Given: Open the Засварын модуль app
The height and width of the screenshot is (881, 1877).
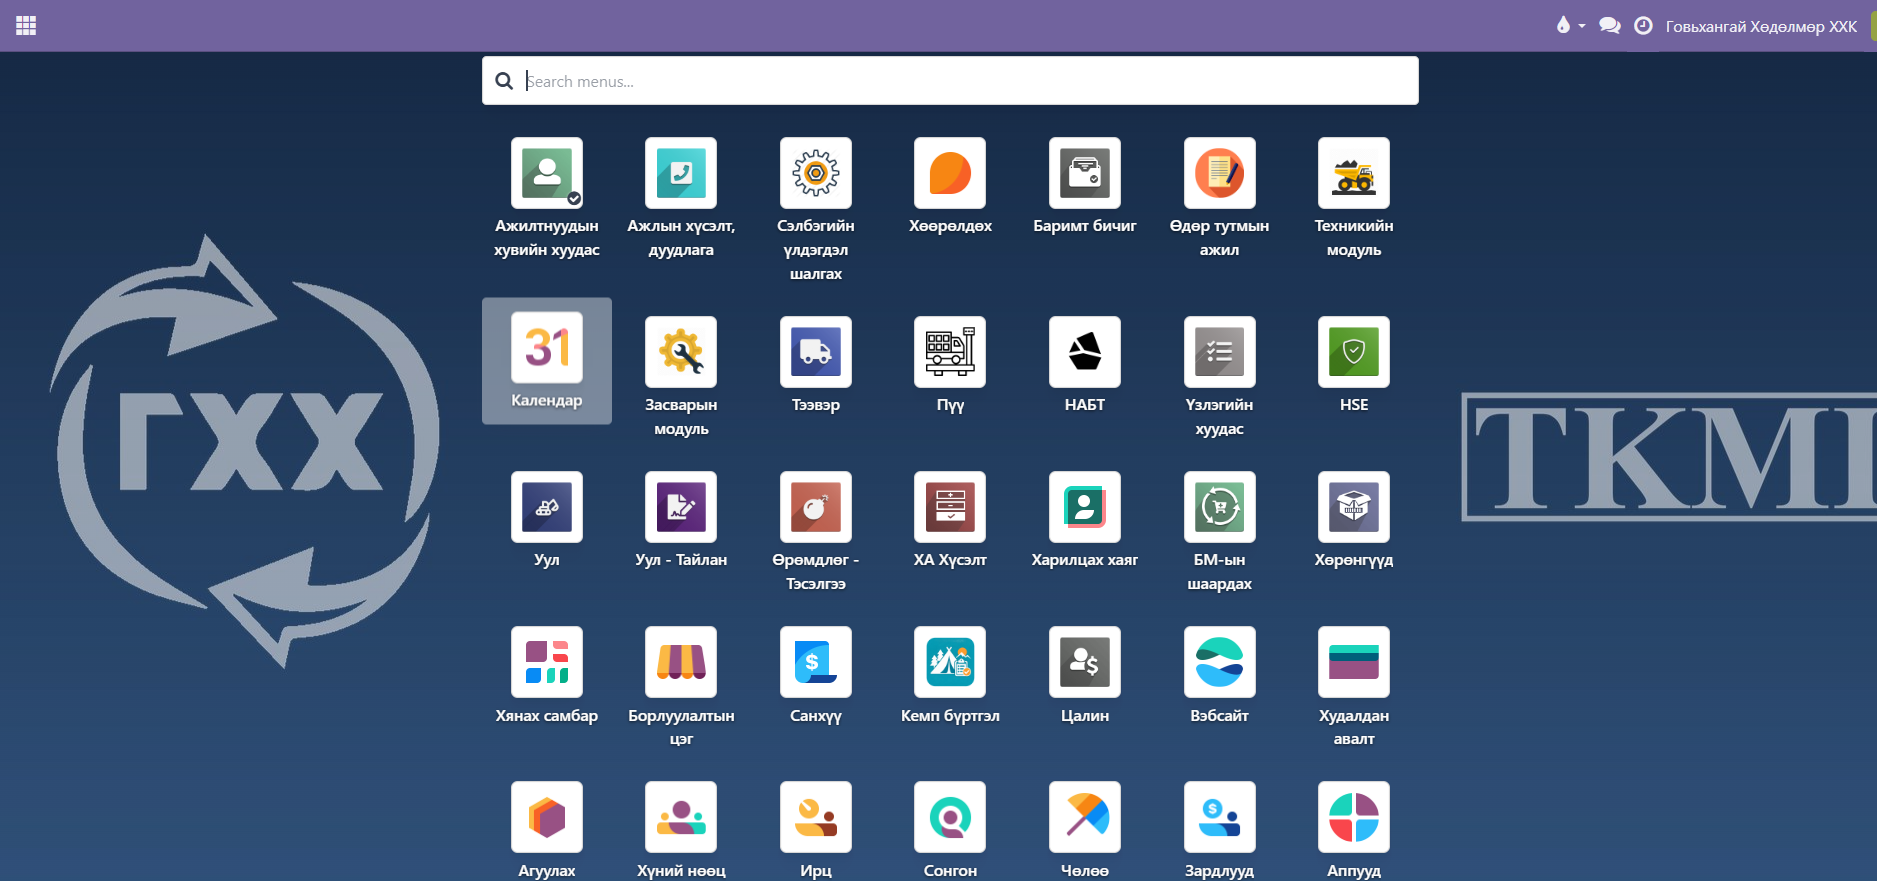Looking at the screenshot, I should (x=681, y=352).
